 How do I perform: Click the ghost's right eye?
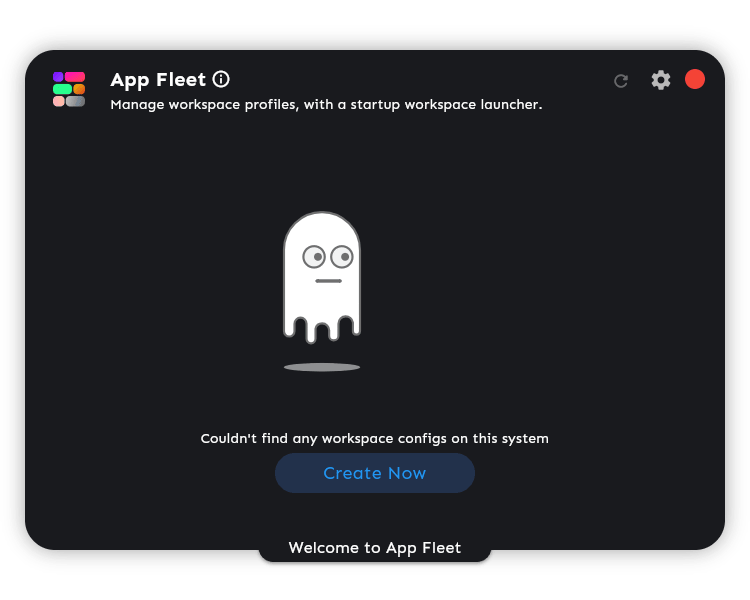pos(341,257)
